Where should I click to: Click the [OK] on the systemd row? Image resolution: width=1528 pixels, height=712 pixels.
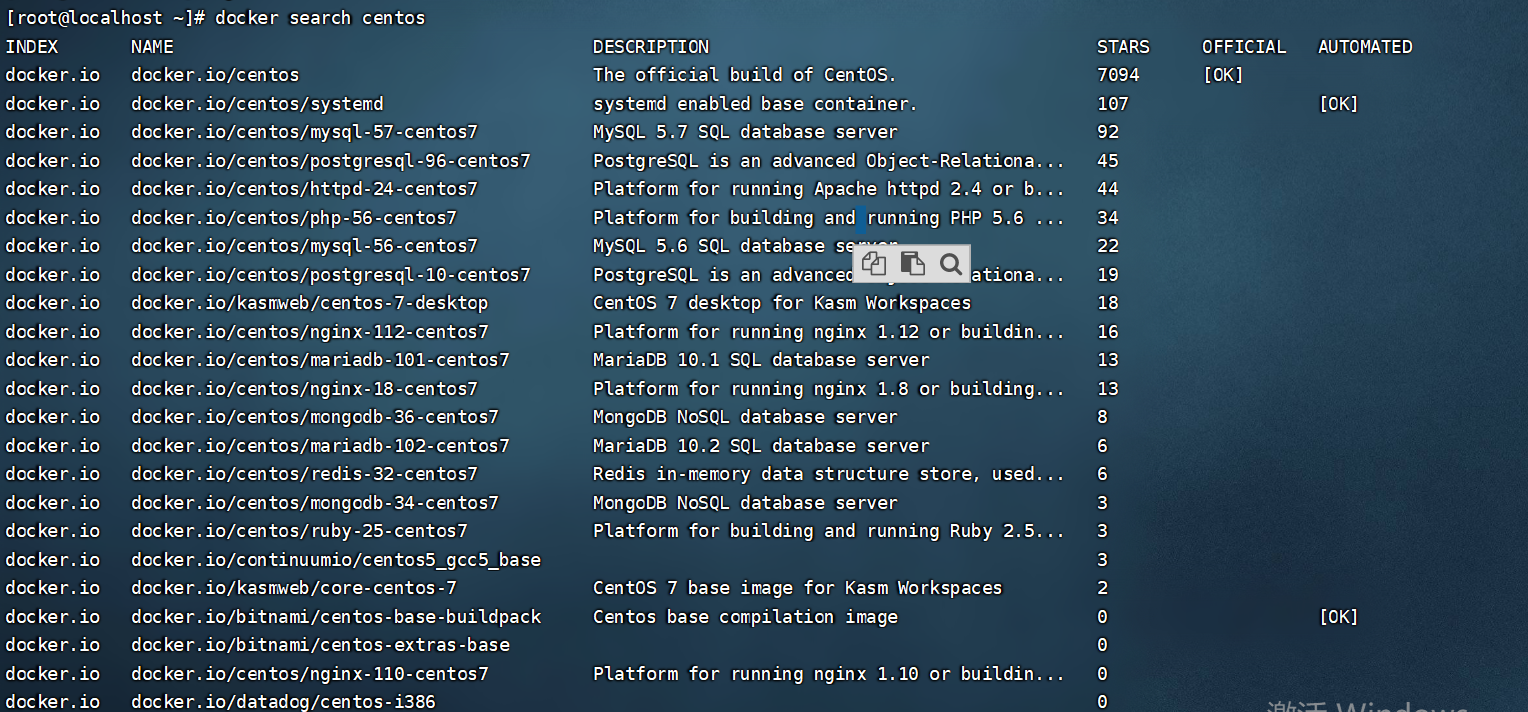coord(1339,104)
